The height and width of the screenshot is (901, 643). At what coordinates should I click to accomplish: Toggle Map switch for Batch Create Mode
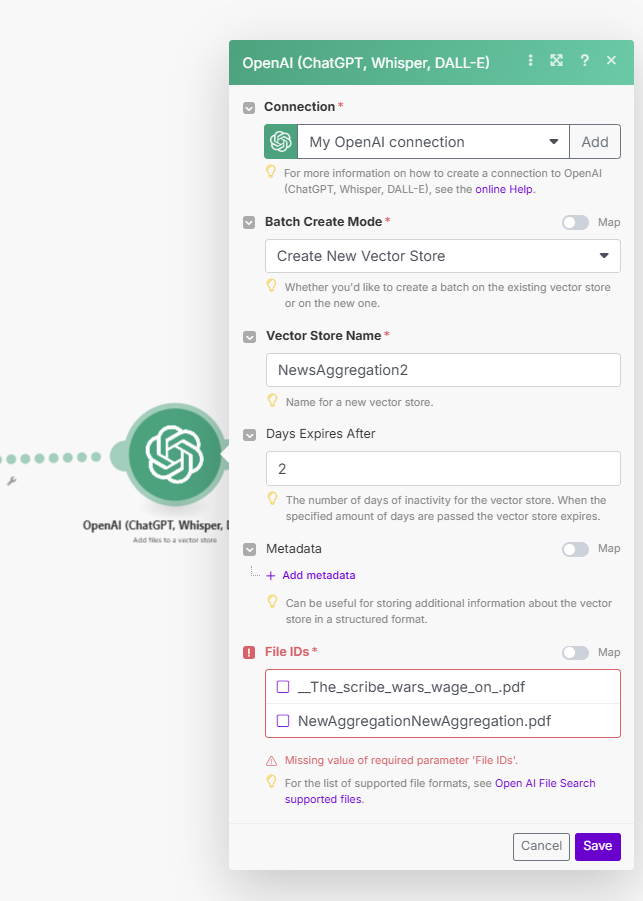(x=575, y=222)
